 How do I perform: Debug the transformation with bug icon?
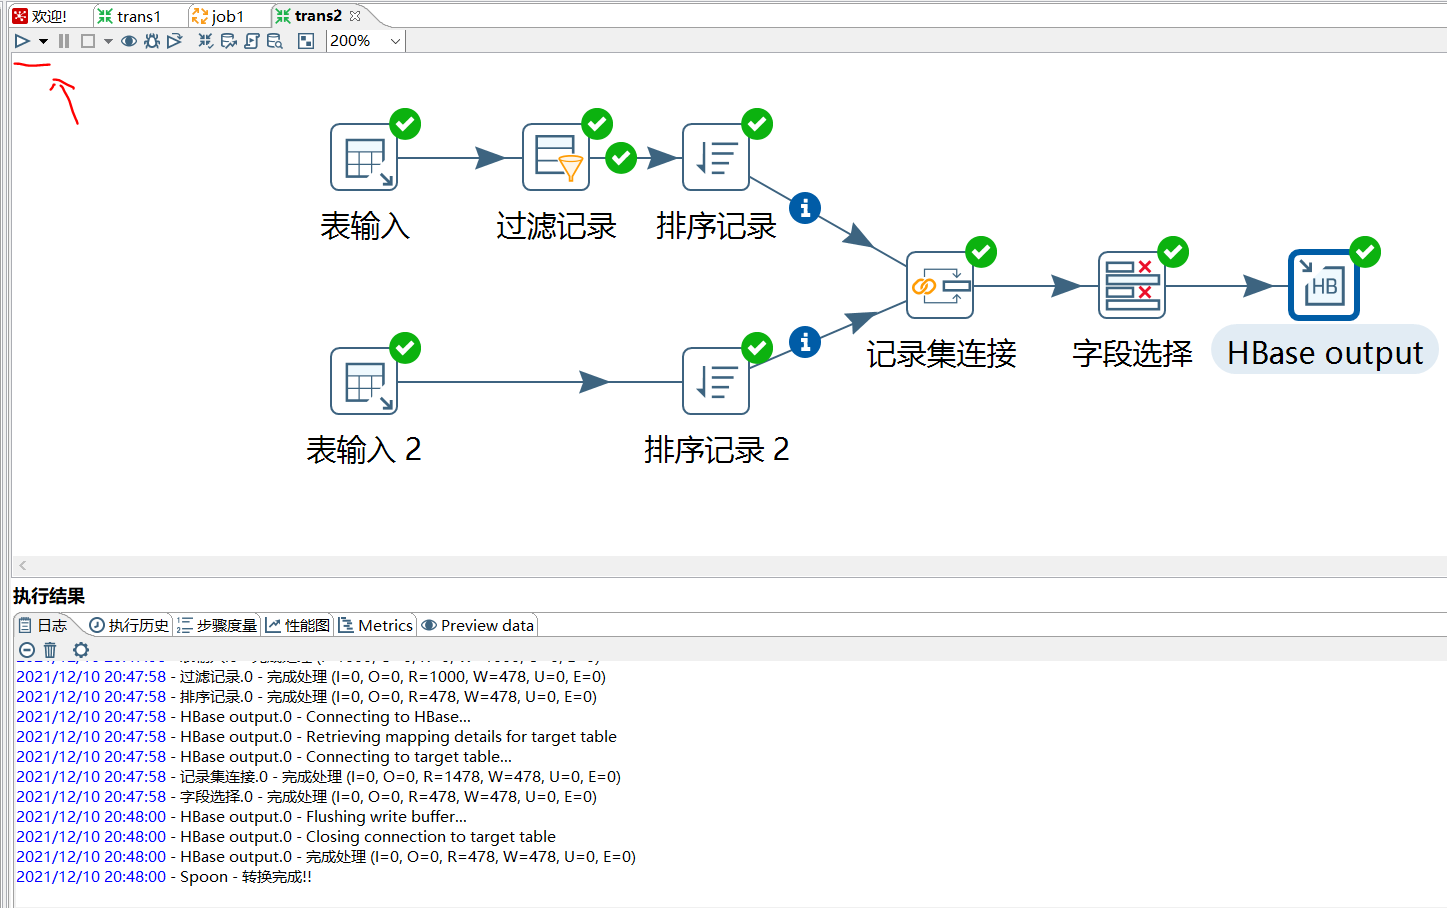152,41
